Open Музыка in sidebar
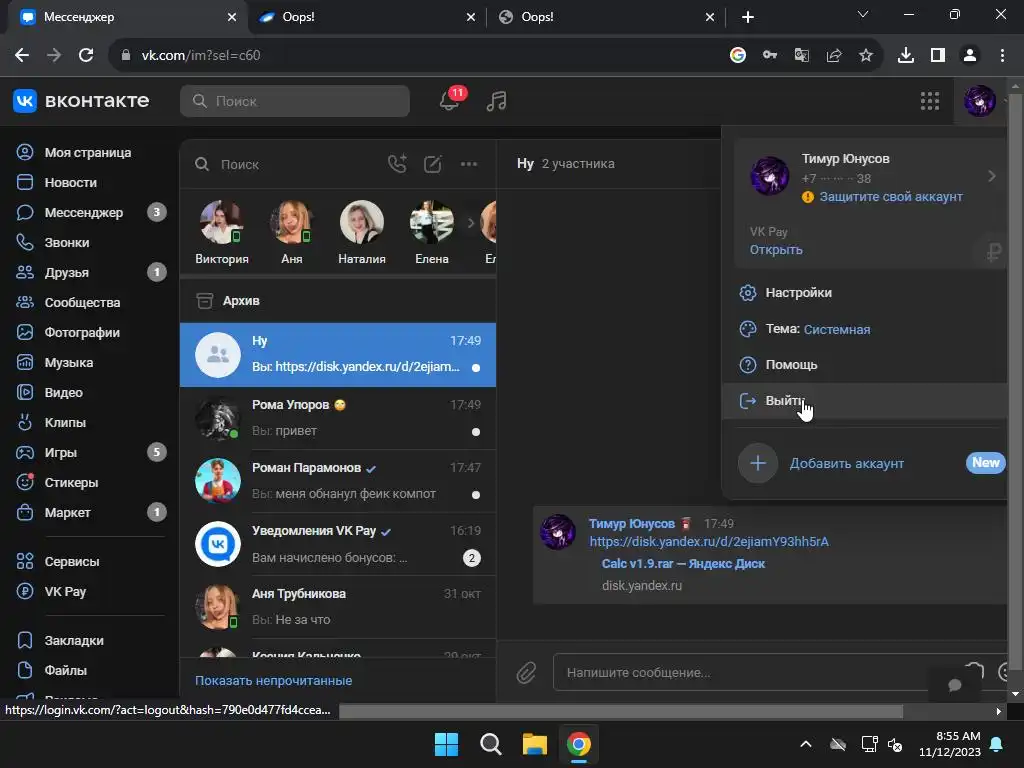1024x768 pixels. 69,362
